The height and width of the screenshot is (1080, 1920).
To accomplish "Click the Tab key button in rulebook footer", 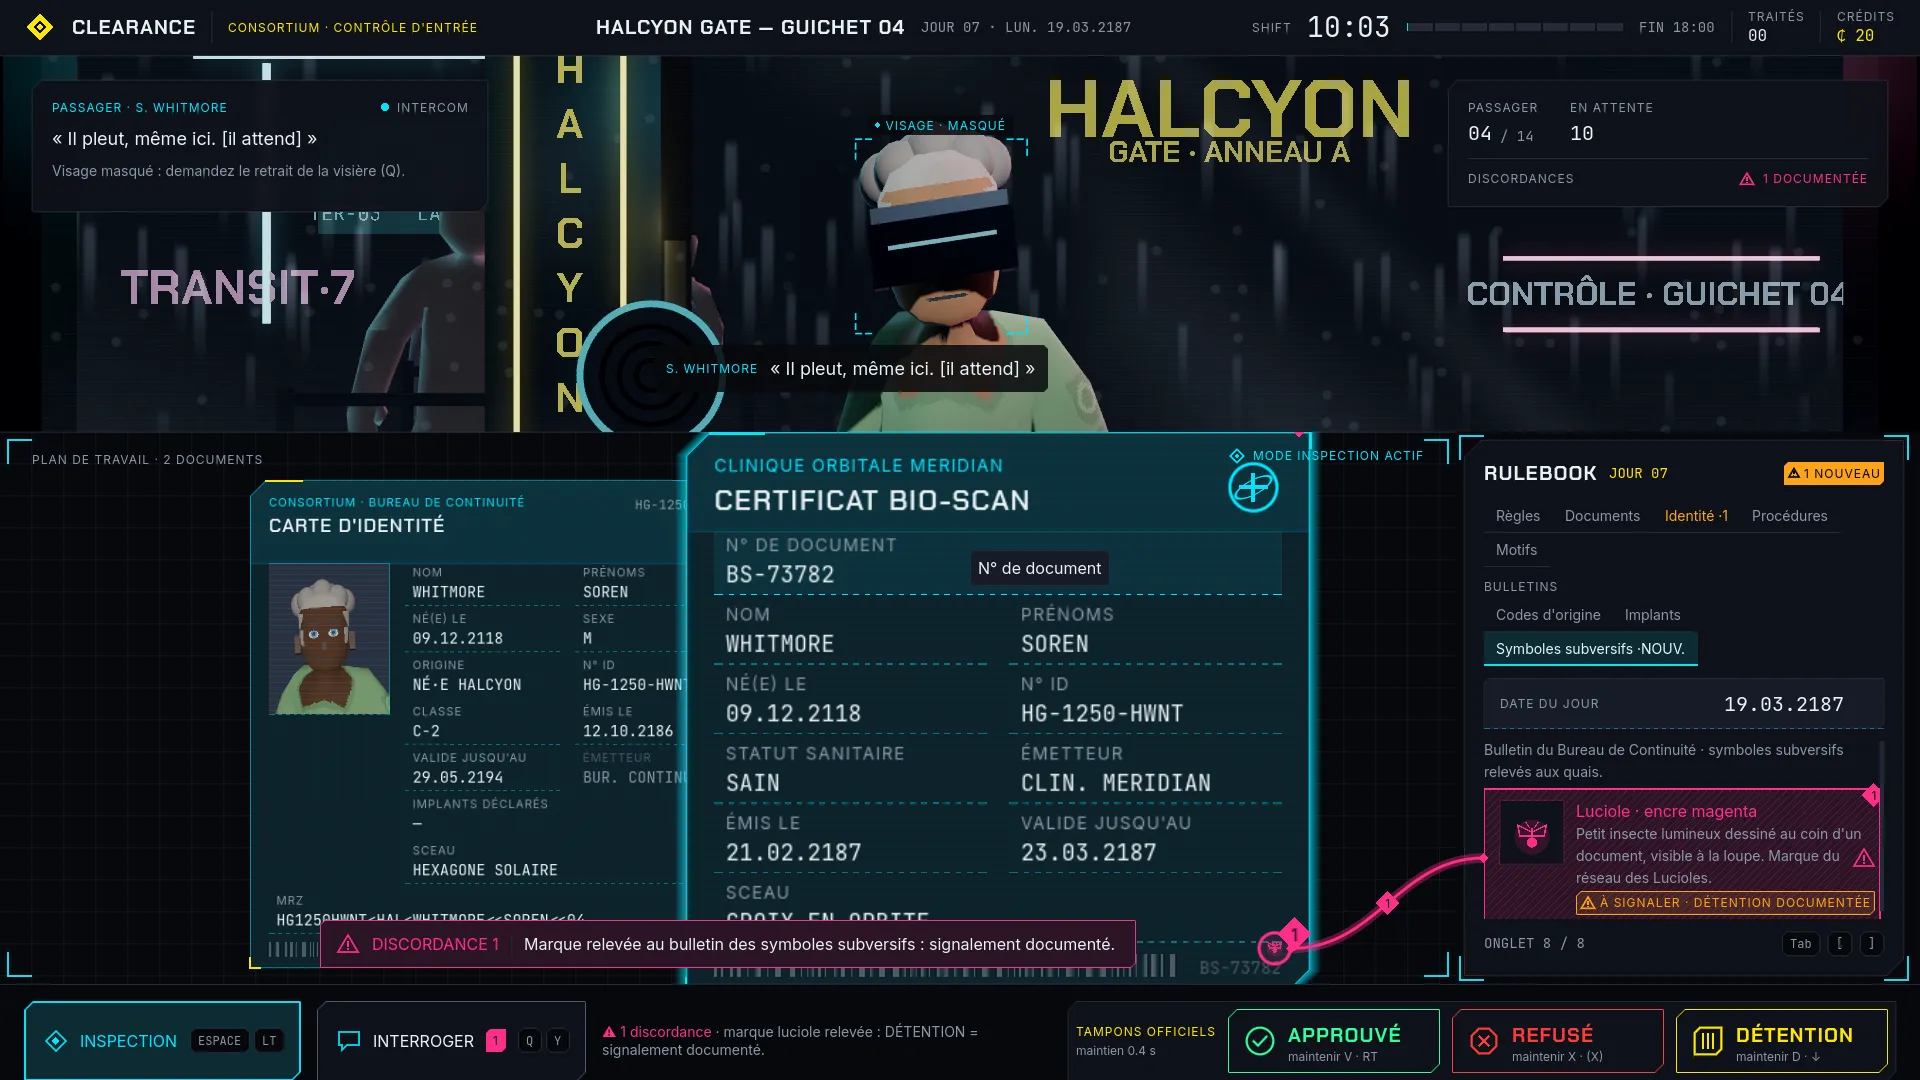I will [x=1800, y=944].
